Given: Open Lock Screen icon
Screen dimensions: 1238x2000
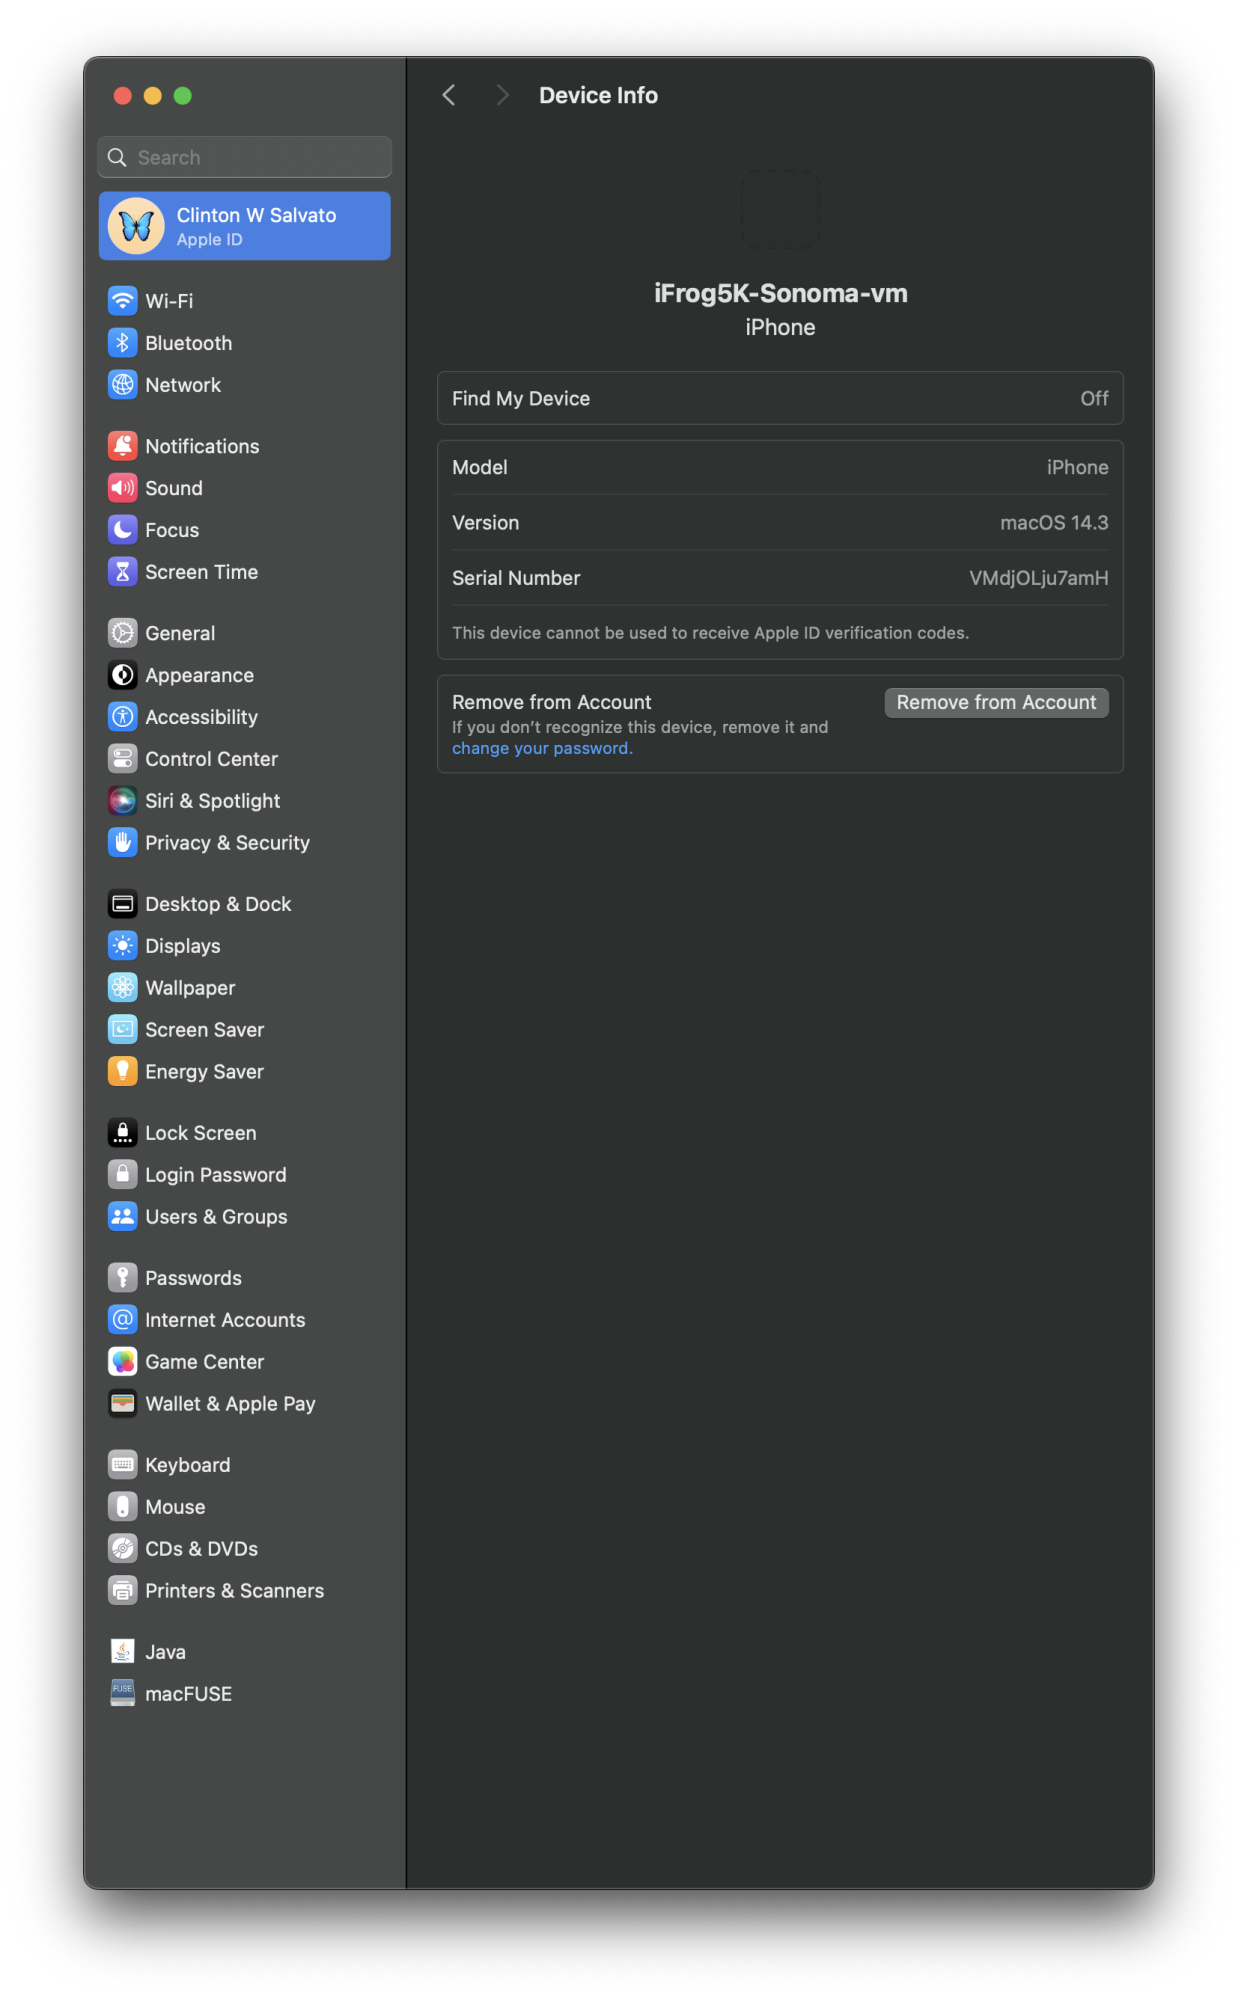Looking at the screenshot, I should [x=122, y=1133].
